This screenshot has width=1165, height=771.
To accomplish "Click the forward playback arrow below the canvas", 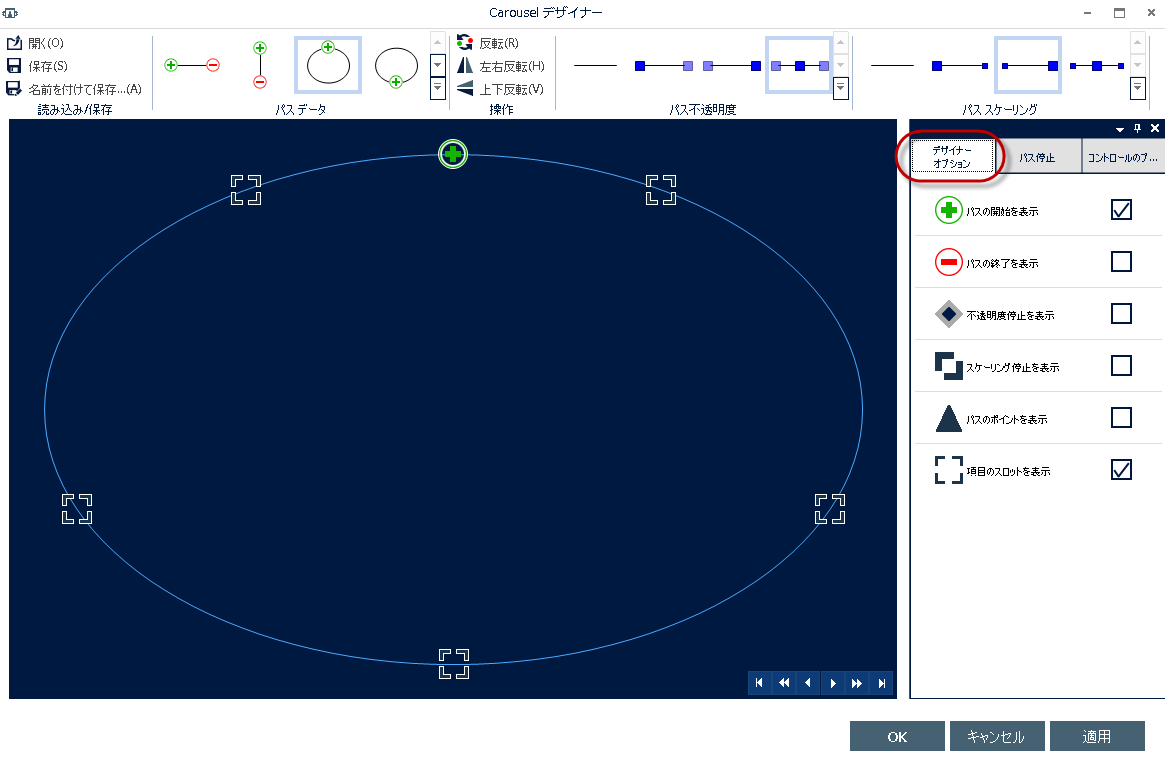I will click(833, 682).
